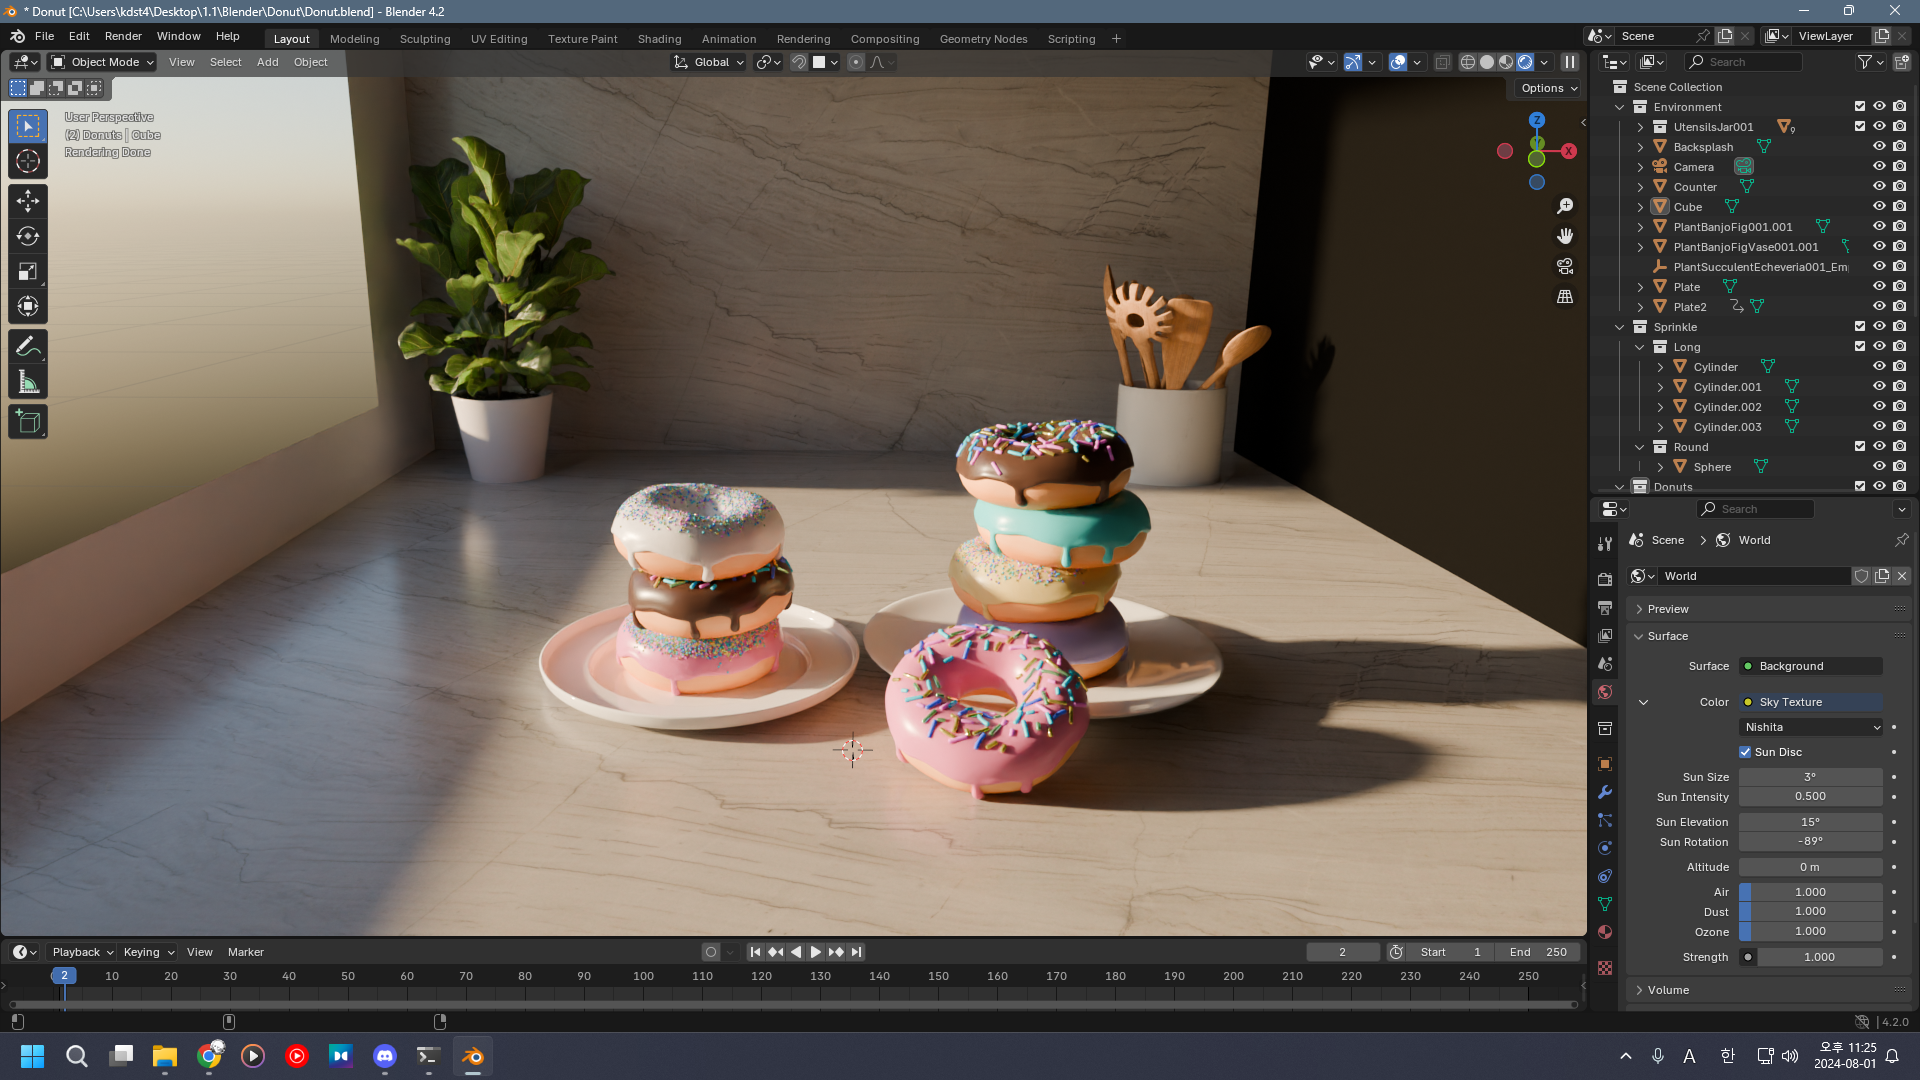Image resolution: width=1920 pixels, height=1080 pixels.
Task: Select the Annotate tool
Action: tap(28, 347)
